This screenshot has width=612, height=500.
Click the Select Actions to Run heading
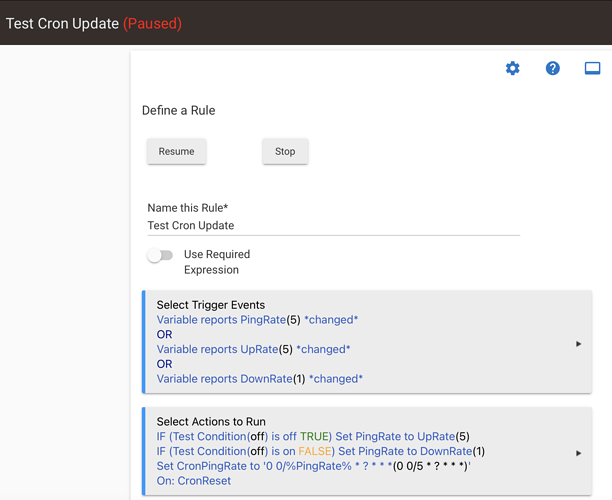(211, 422)
